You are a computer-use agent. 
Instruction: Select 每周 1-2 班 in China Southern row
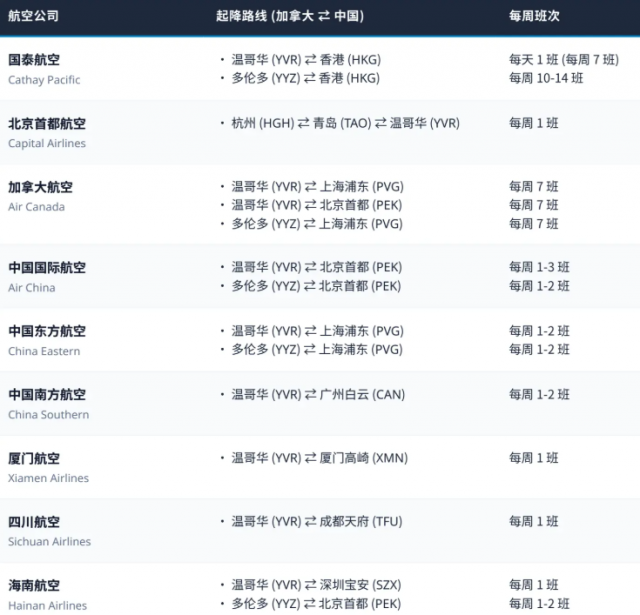click(539, 394)
